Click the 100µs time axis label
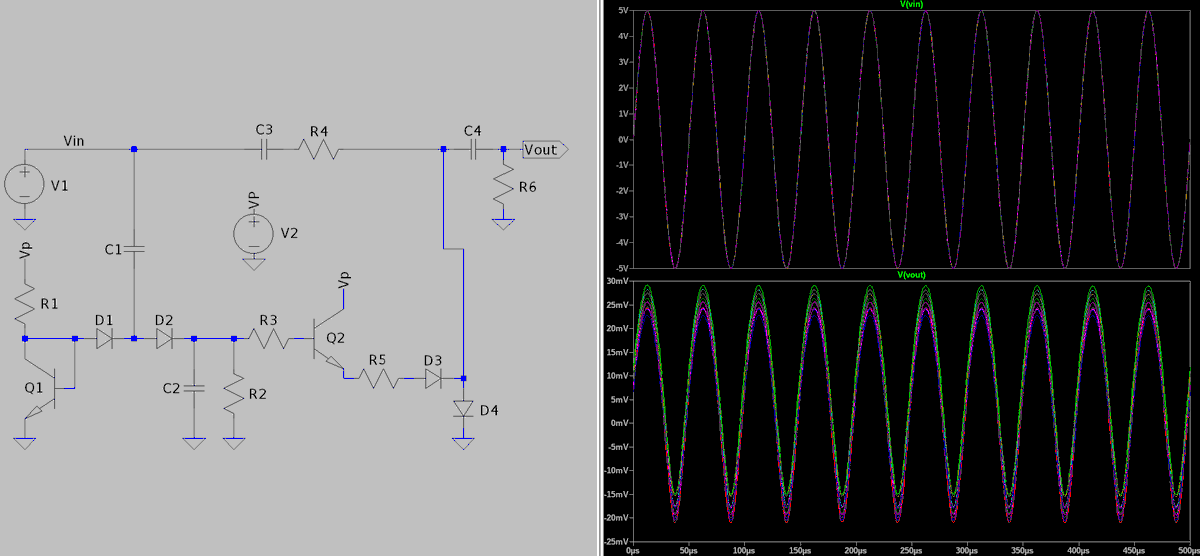This screenshot has height=556, width=1200. coord(743,550)
